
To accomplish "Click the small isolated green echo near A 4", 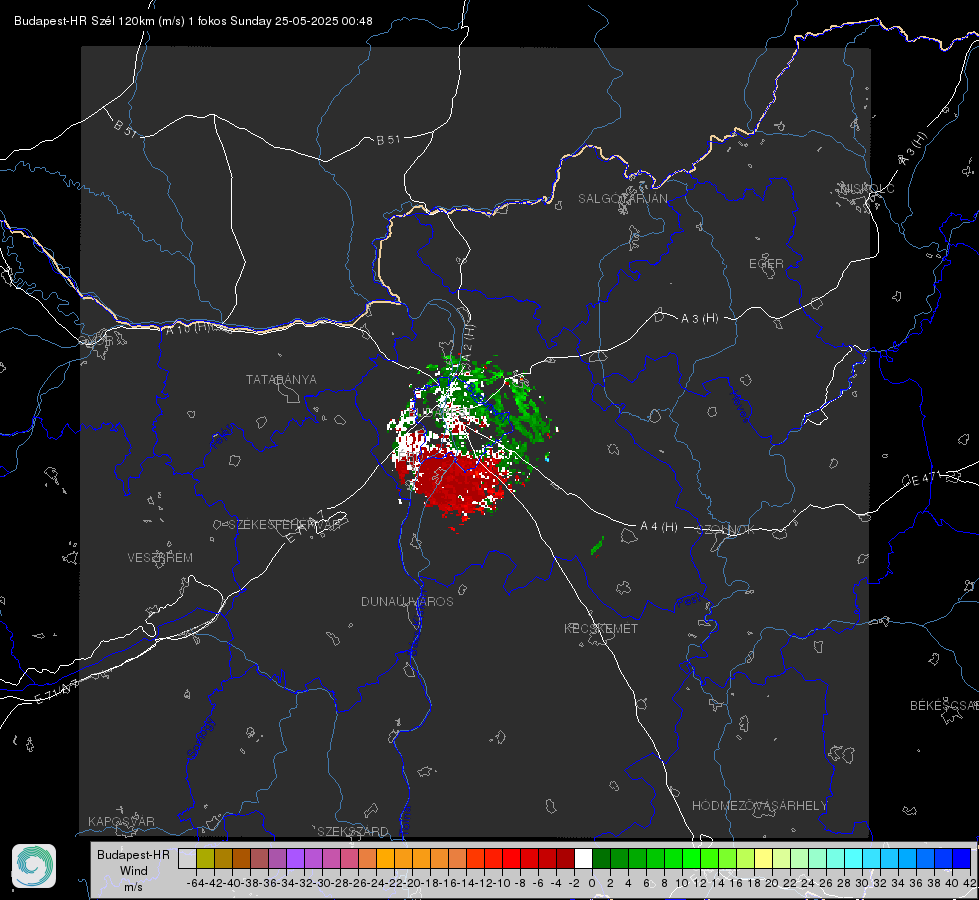I will [597, 545].
